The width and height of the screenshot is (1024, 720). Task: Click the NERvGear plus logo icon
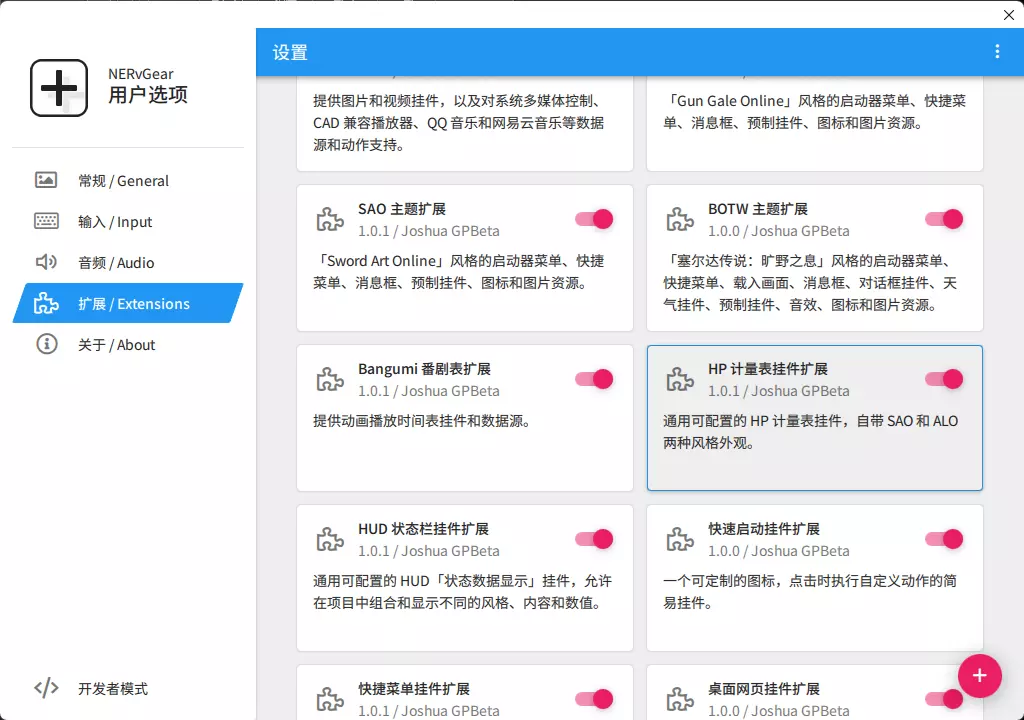click(59, 88)
